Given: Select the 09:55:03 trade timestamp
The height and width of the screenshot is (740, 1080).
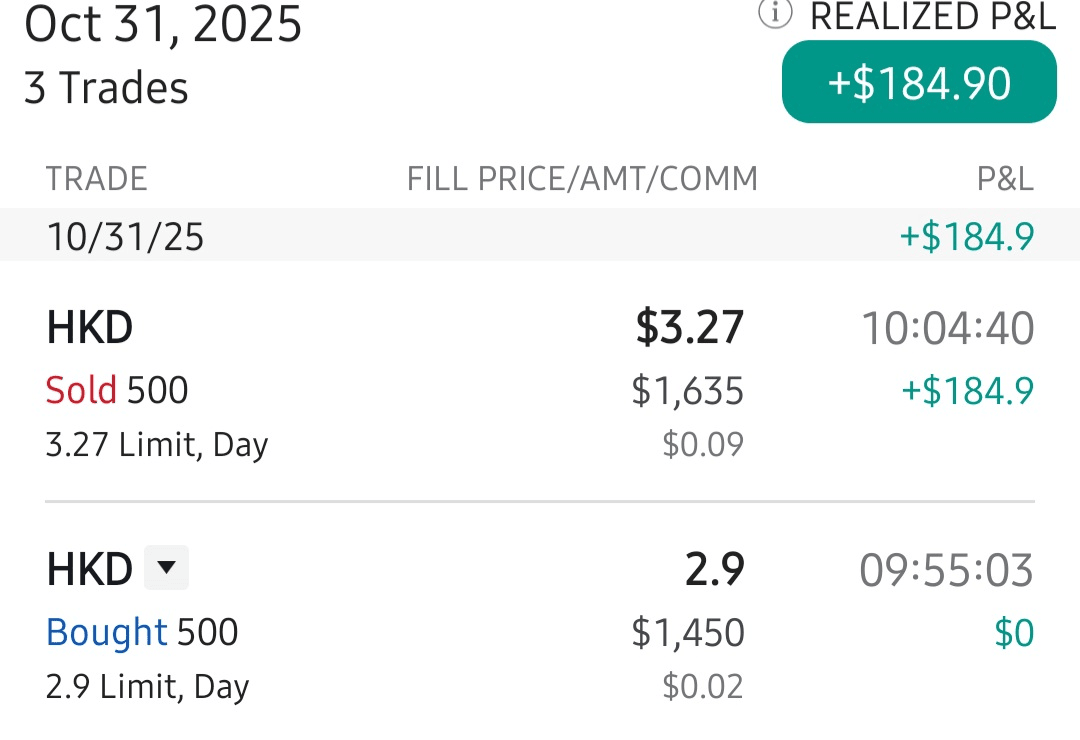Looking at the screenshot, I should (945, 570).
